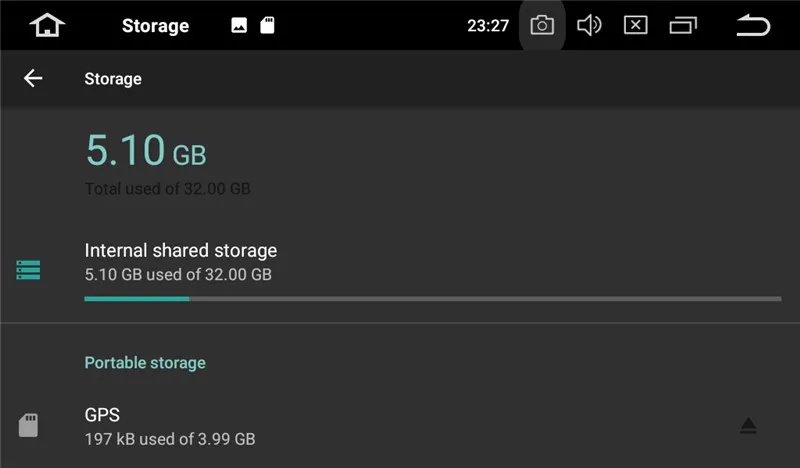Tap the Portable storage section header

pyautogui.click(x=145, y=362)
